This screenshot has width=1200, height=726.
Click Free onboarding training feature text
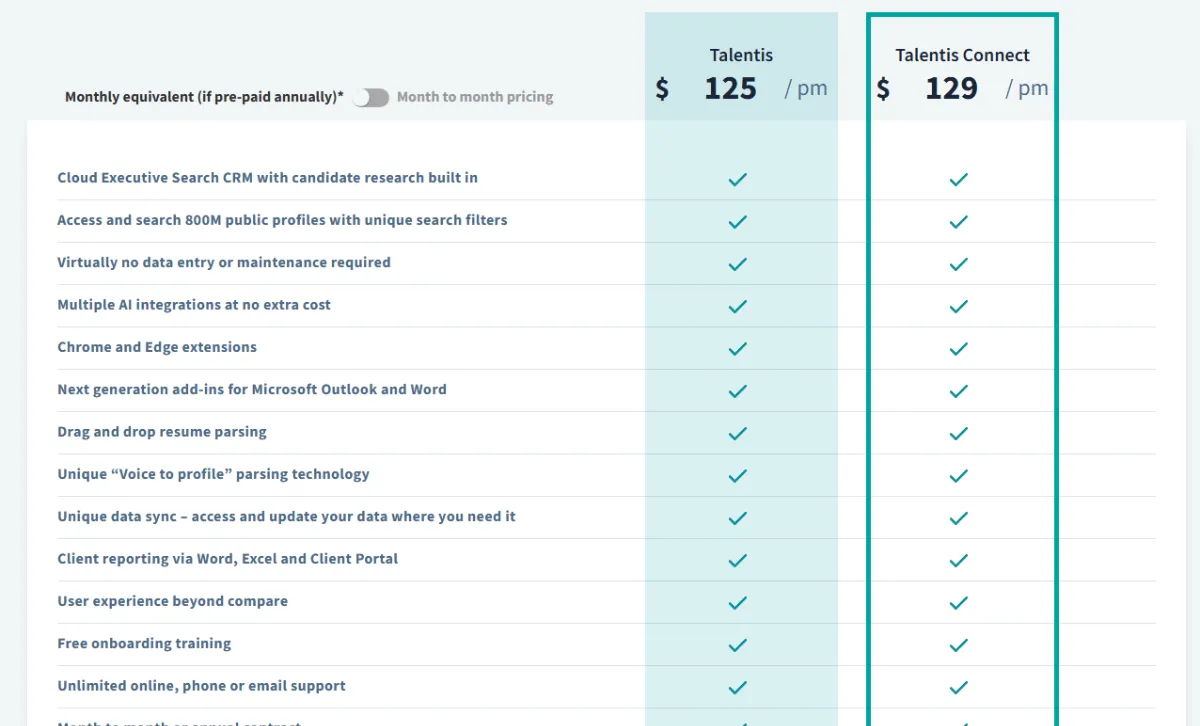click(144, 643)
